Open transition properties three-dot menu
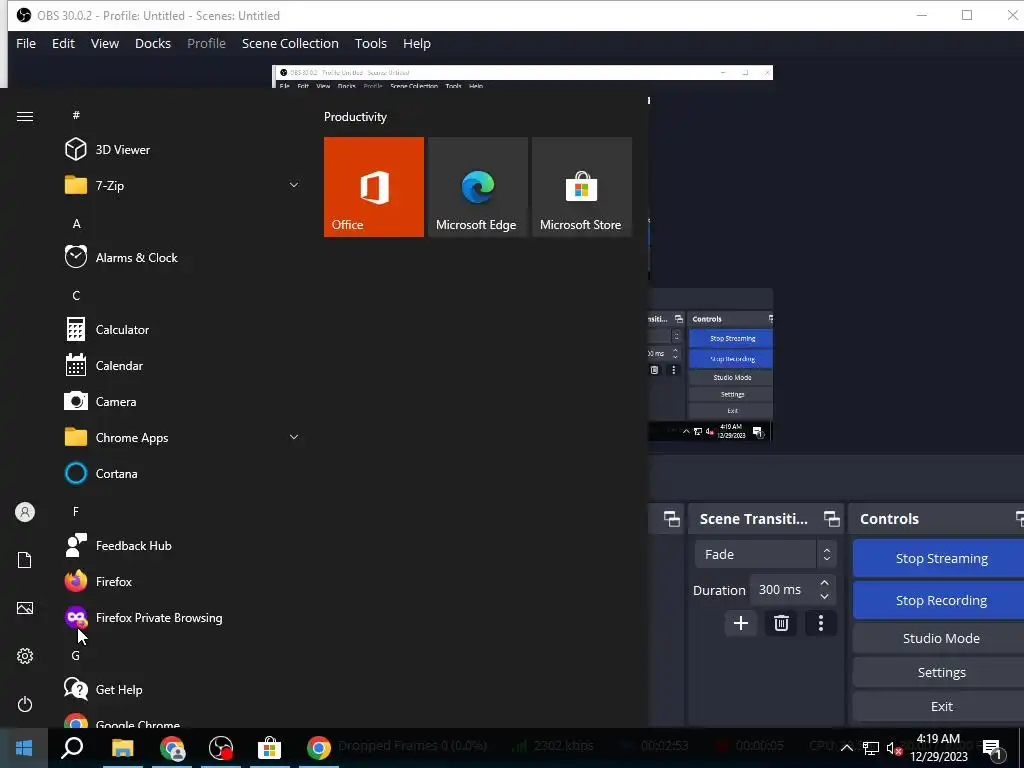The width and height of the screenshot is (1024, 768). (821, 623)
